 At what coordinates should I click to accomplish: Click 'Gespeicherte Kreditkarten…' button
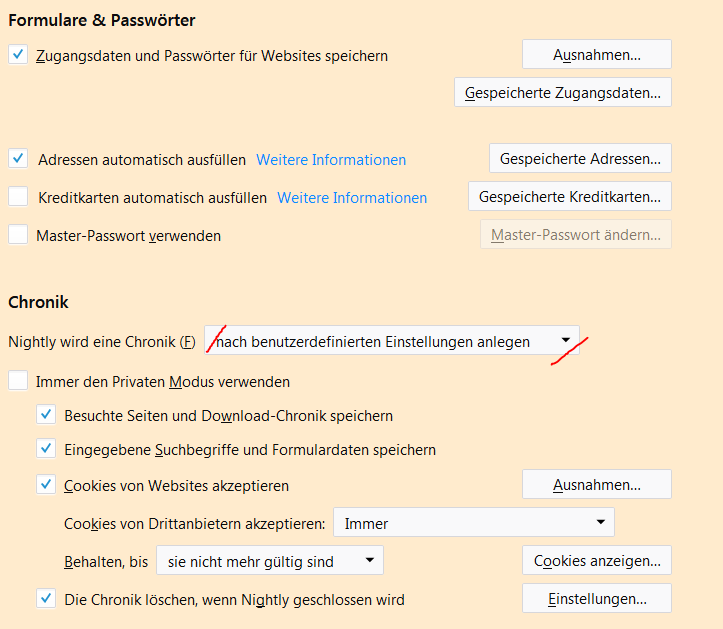tap(569, 196)
